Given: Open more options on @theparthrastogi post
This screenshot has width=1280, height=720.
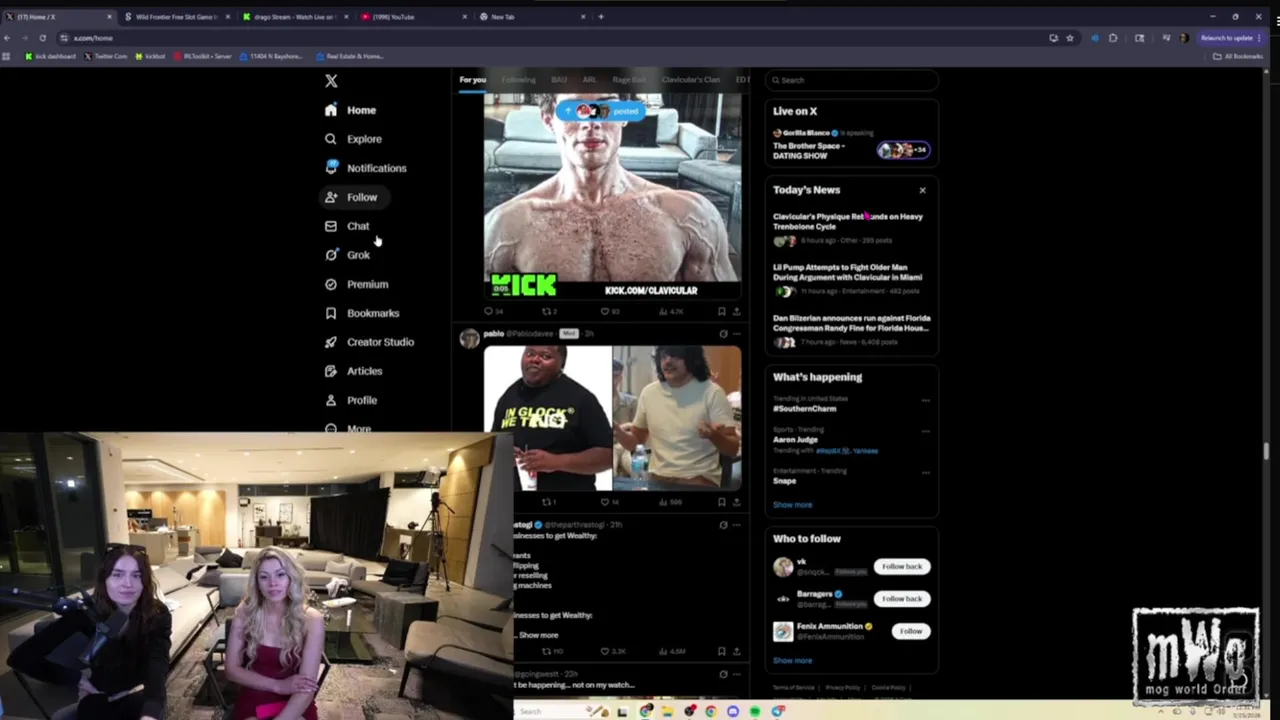Looking at the screenshot, I should pyautogui.click(x=737, y=525).
